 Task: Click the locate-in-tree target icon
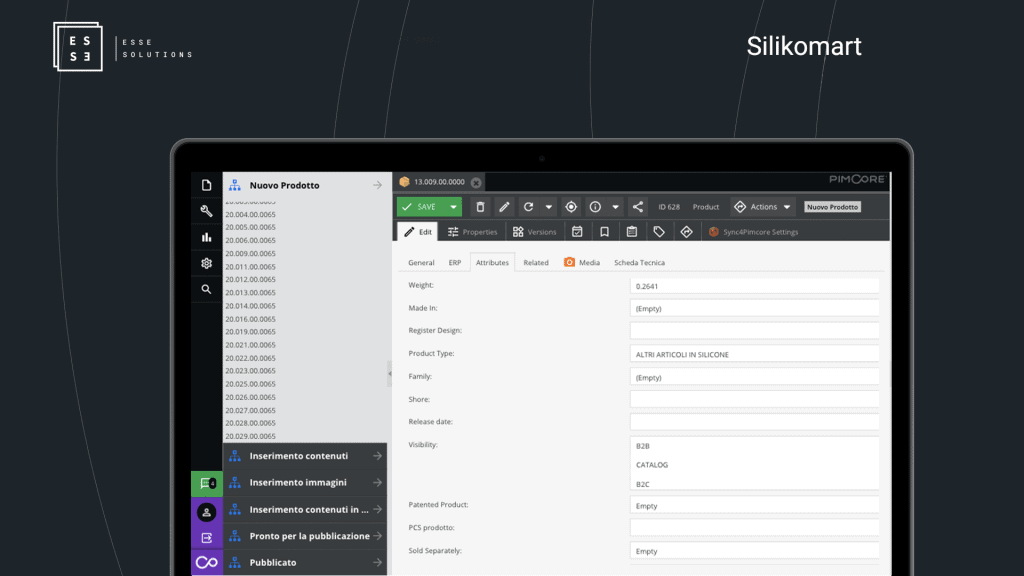pos(571,207)
